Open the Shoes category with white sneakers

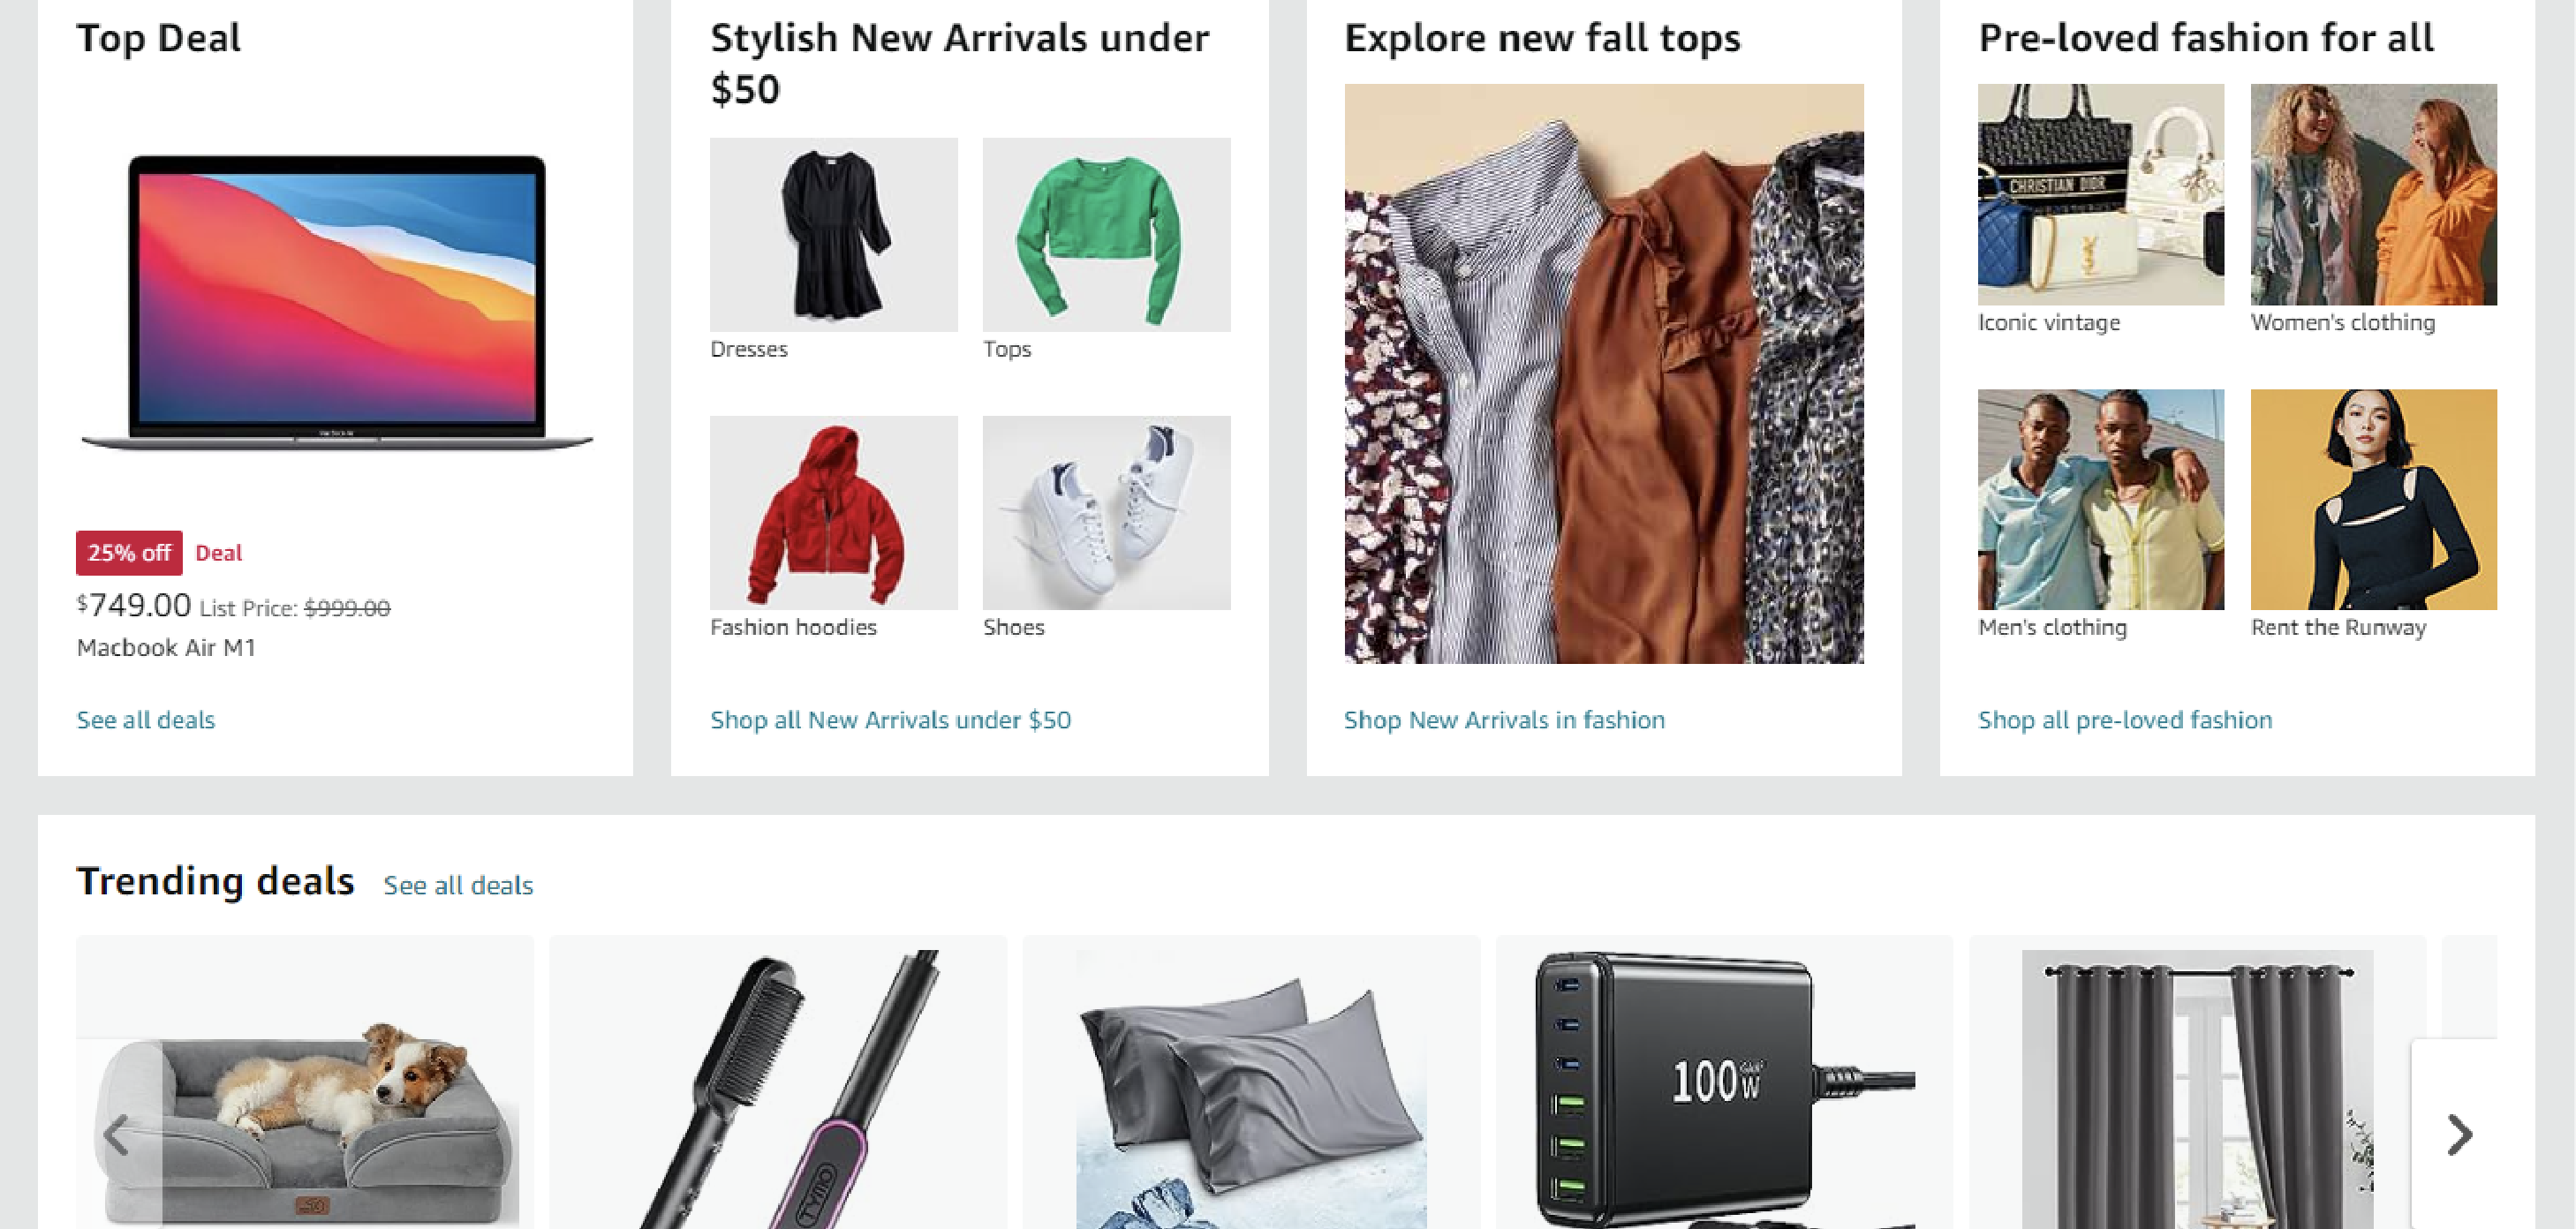(x=1106, y=513)
